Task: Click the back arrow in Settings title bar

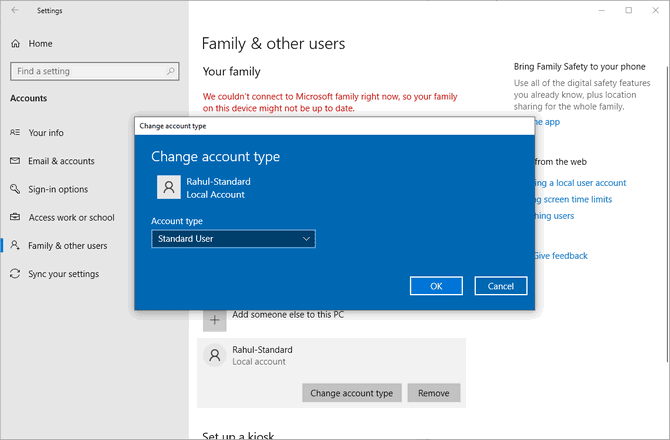Action: (x=15, y=11)
